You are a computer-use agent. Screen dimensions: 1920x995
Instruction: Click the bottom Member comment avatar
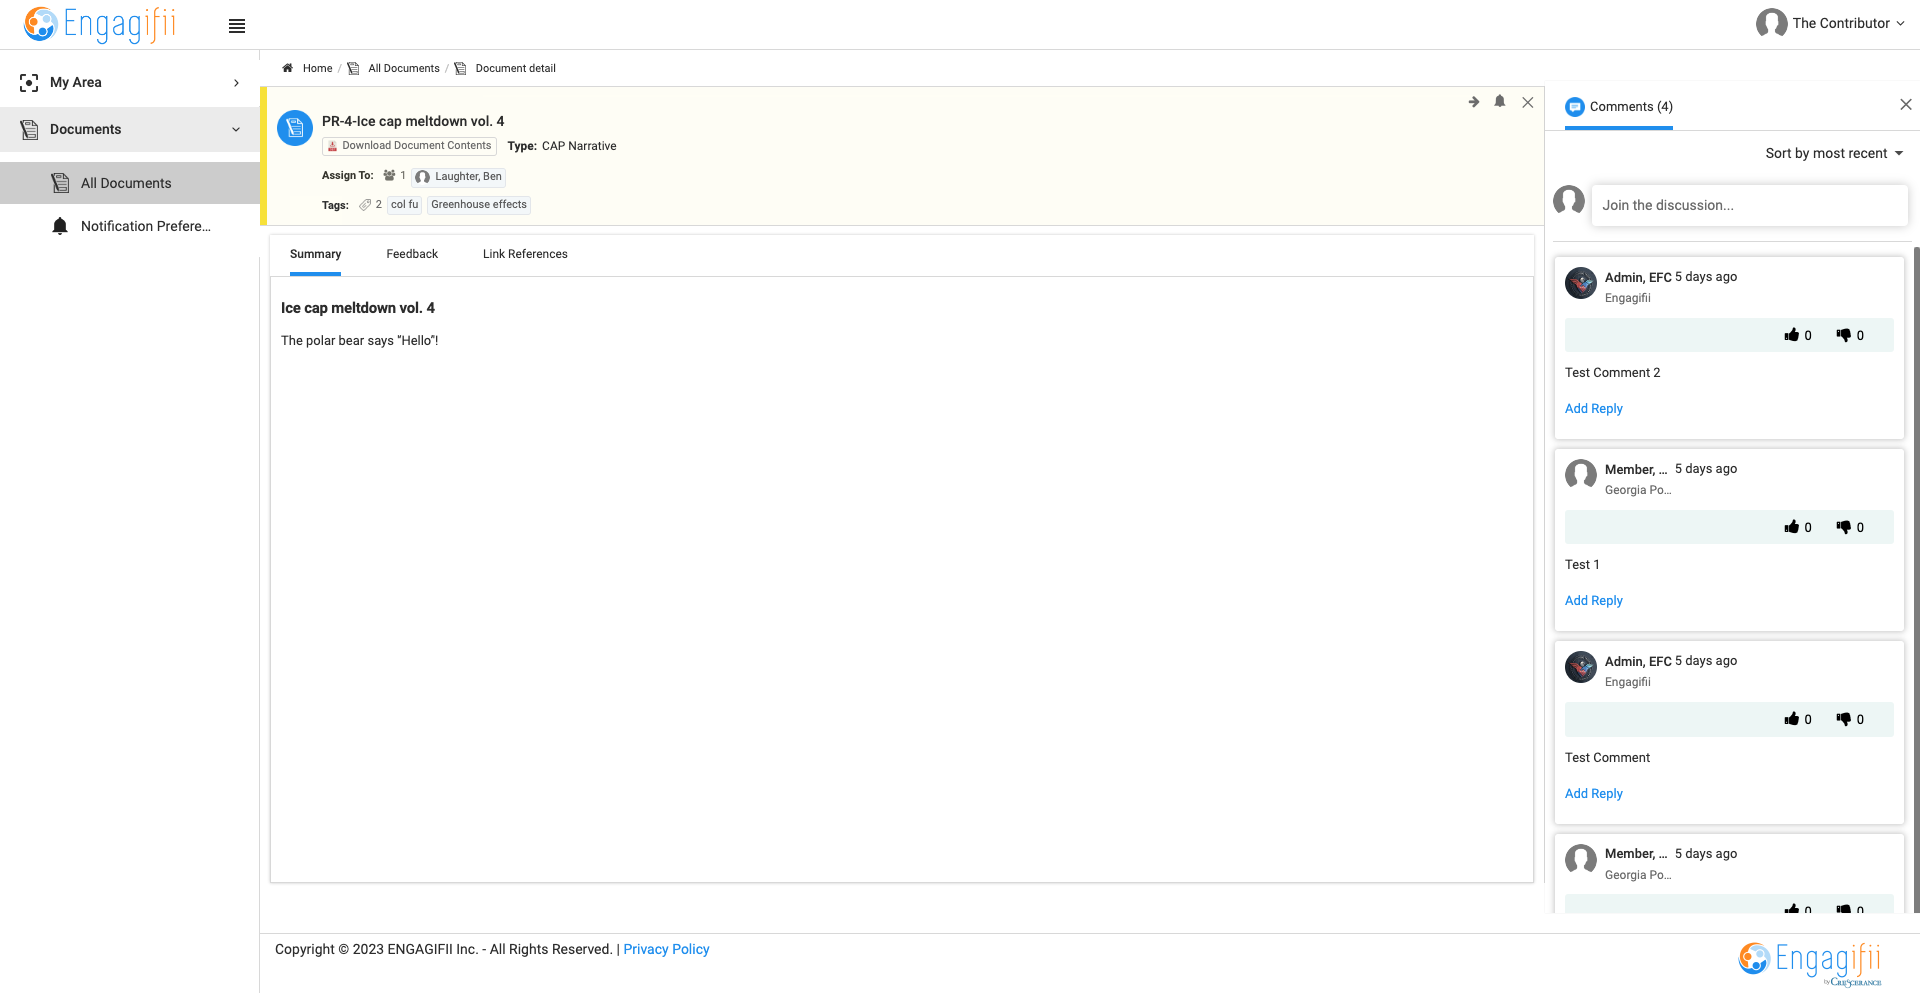click(x=1581, y=860)
